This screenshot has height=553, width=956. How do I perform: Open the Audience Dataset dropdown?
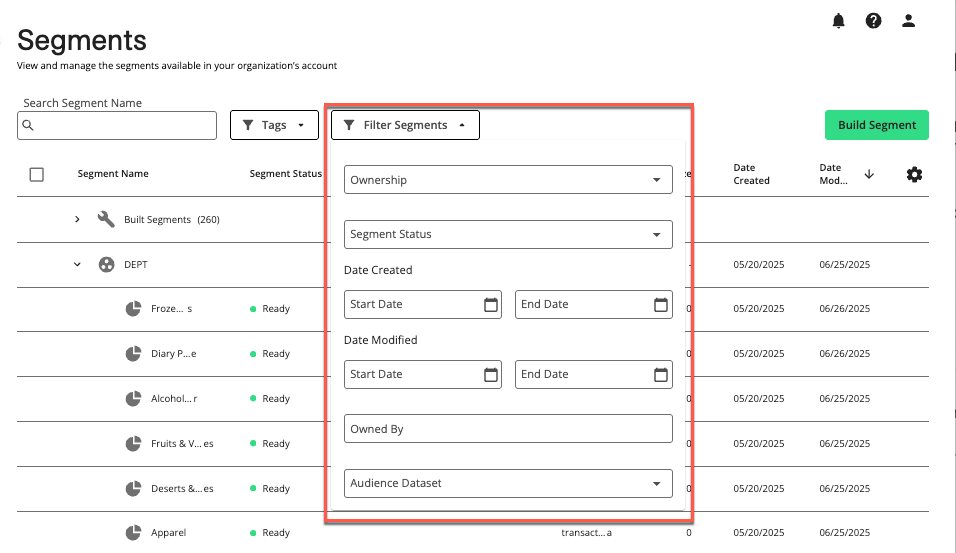coord(508,483)
